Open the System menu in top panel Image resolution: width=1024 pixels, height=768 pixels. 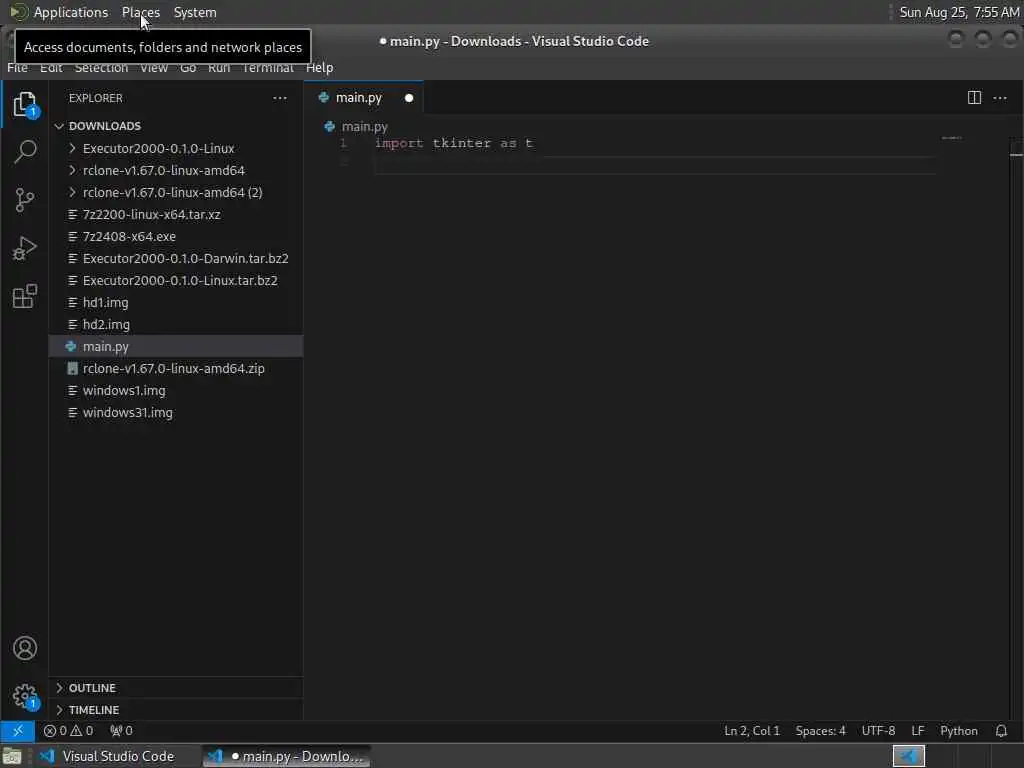(x=195, y=12)
